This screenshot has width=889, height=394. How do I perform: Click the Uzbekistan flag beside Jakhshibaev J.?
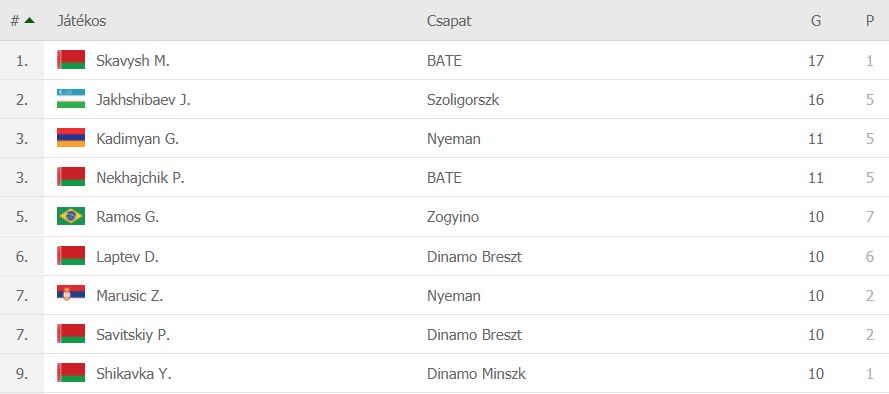[71, 99]
